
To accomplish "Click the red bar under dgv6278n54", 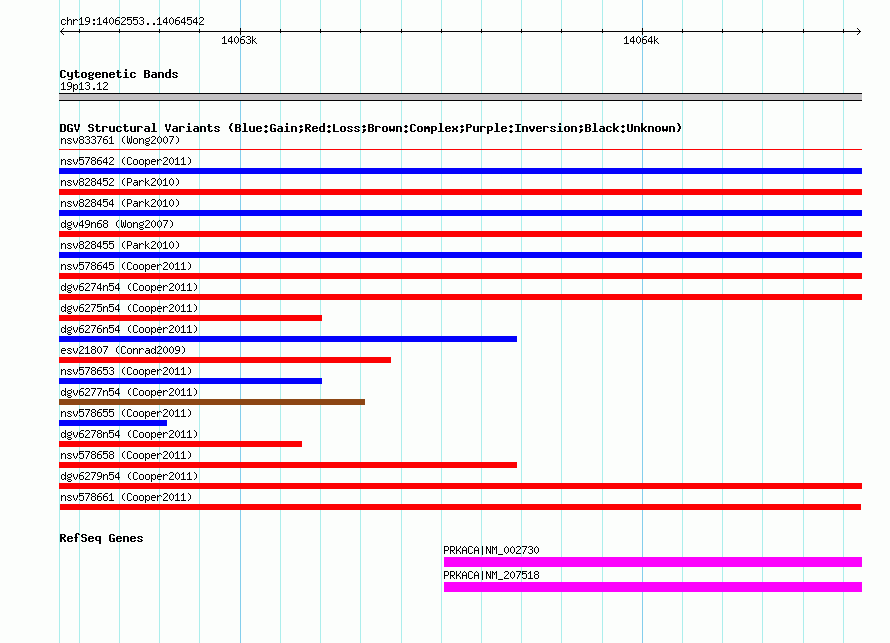I will click(180, 444).
